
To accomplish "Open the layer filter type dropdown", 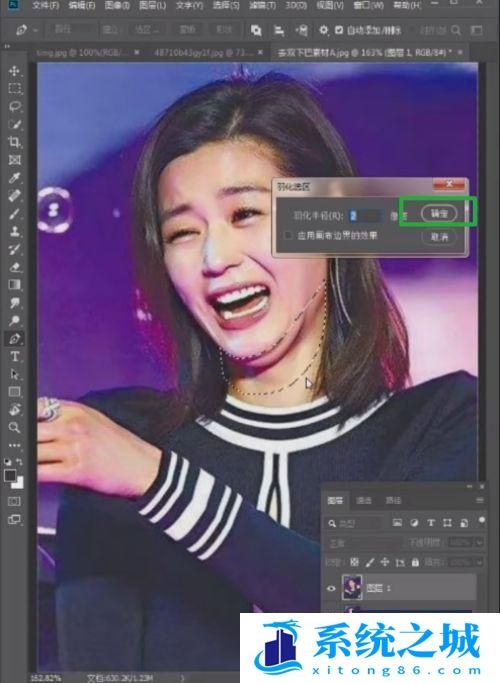I will [354, 523].
